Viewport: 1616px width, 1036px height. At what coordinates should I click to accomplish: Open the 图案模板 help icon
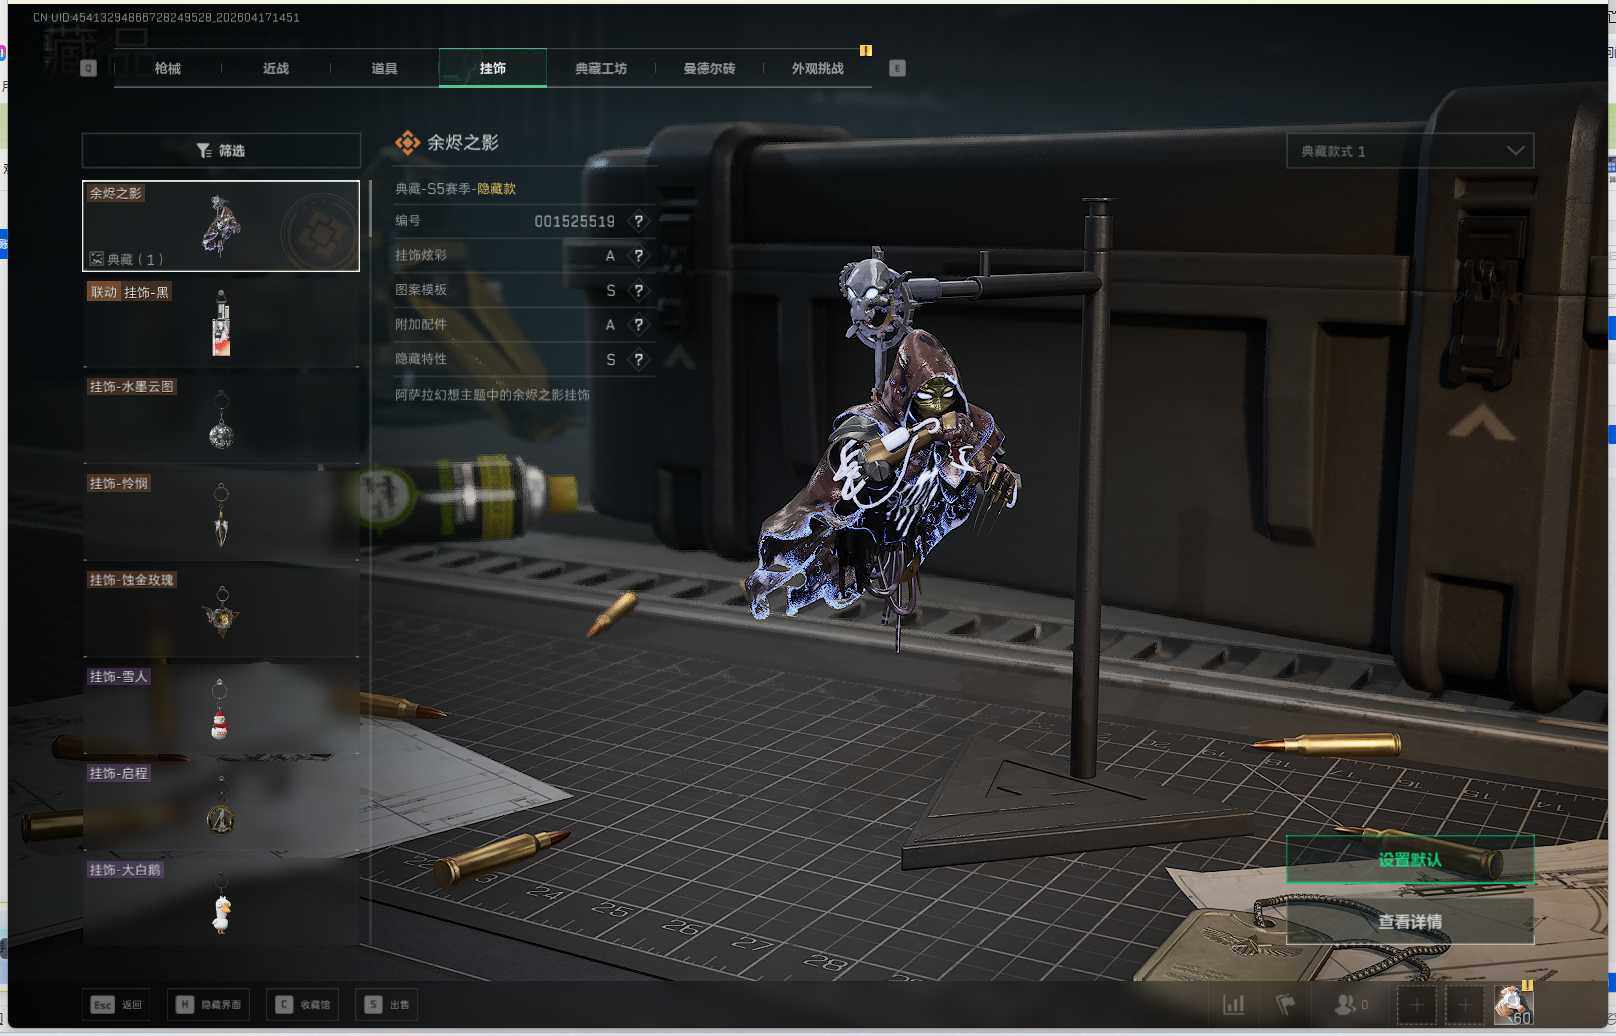coord(638,290)
